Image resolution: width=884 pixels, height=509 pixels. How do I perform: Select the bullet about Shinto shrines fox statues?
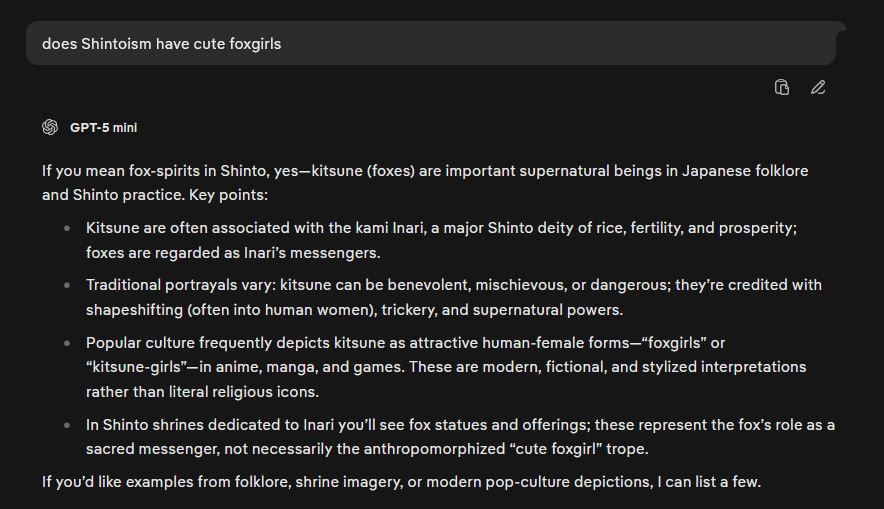pyautogui.click(x=460, y=437)
